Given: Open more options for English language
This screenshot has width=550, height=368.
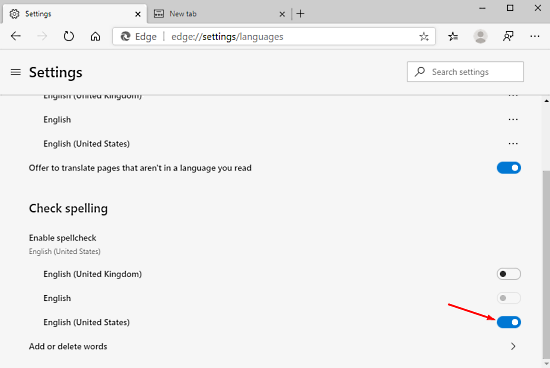Looking at the screenshot, I should point(513,120).
